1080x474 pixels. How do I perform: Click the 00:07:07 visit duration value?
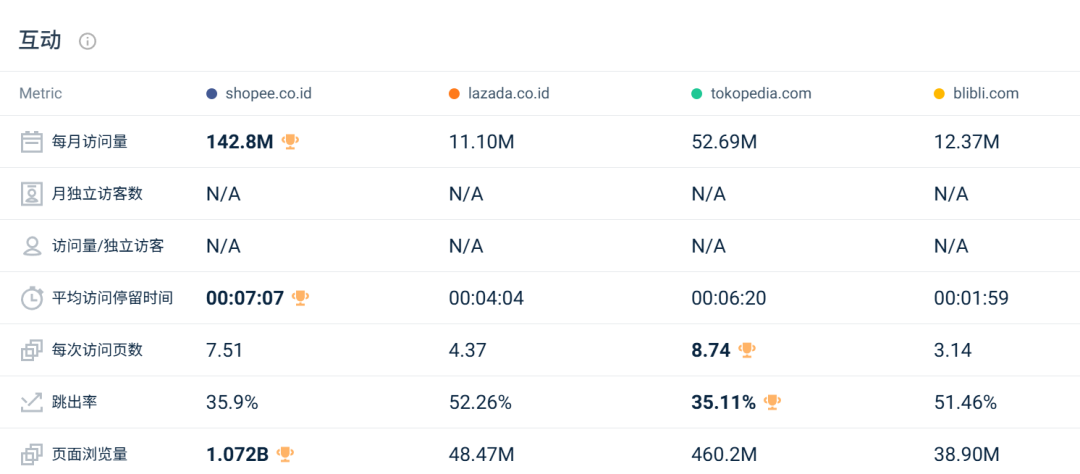click(x=245, y=298)
